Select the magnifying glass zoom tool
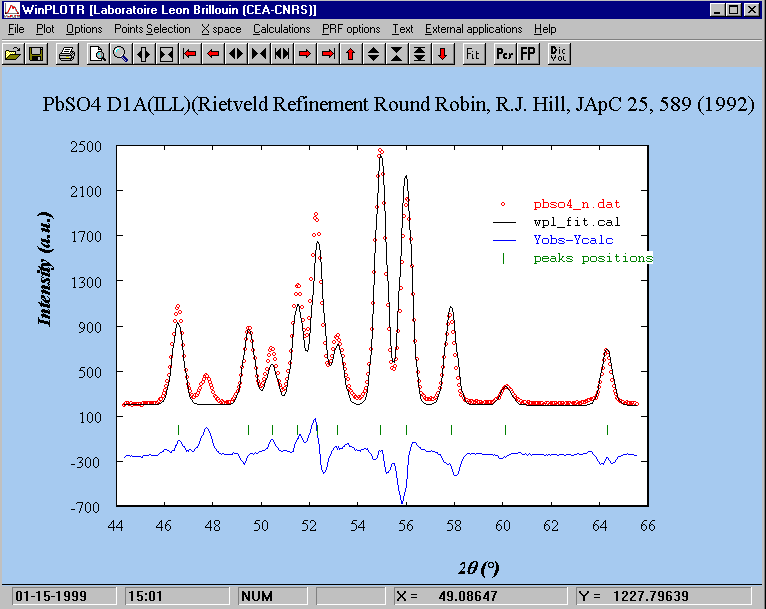The height and width of the screenshot is (609, 766). point(120,53)
